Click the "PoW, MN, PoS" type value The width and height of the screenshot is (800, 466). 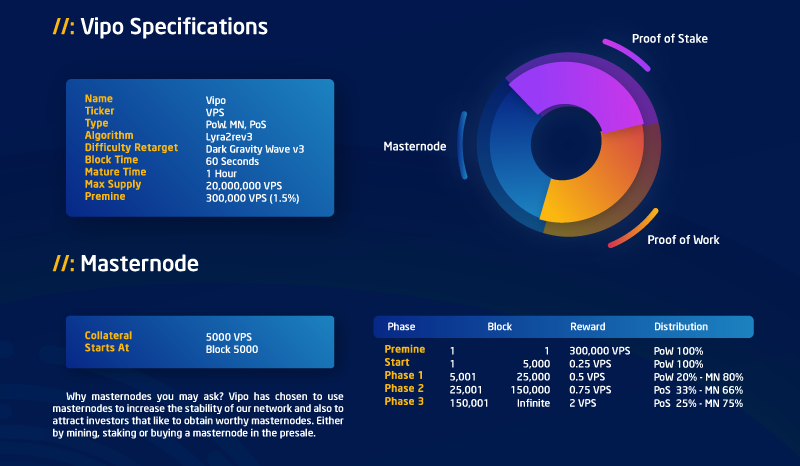(236, 125)
